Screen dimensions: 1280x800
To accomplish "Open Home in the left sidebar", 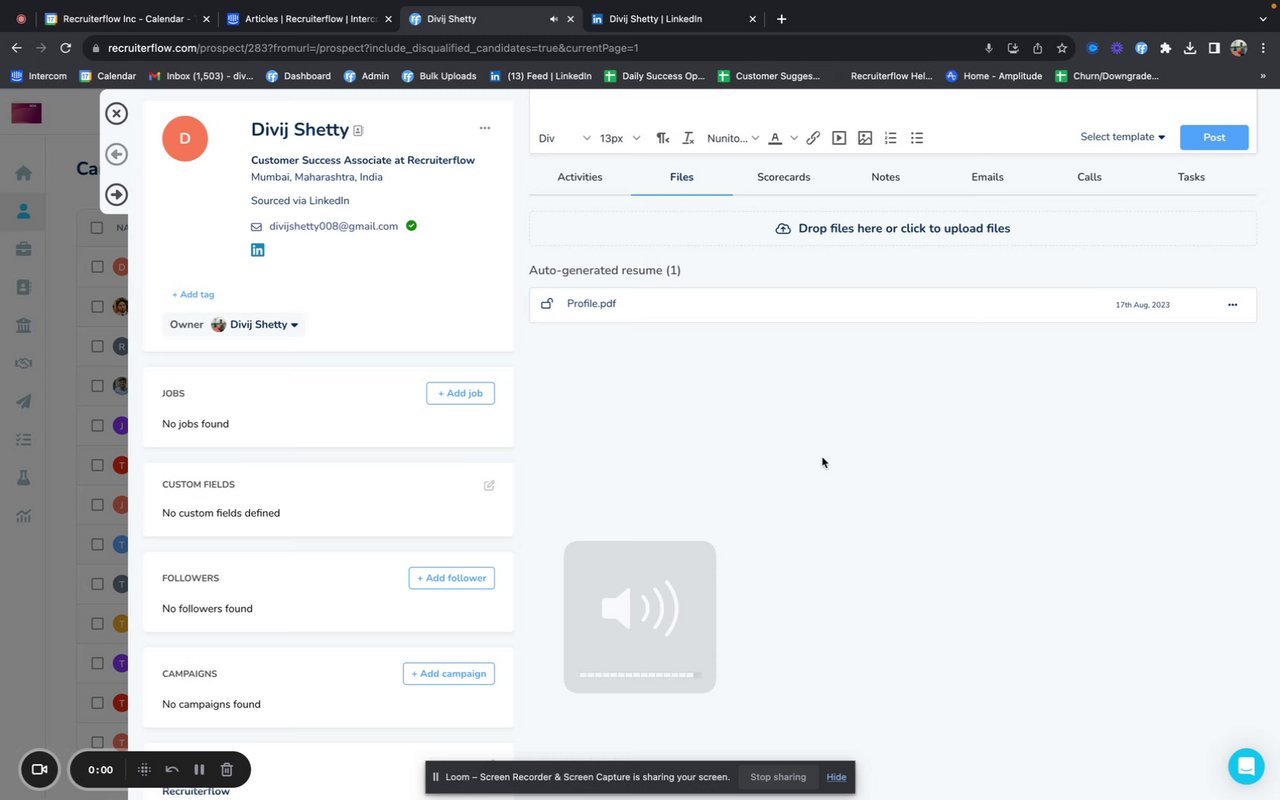I will click(x=24, y=173).
